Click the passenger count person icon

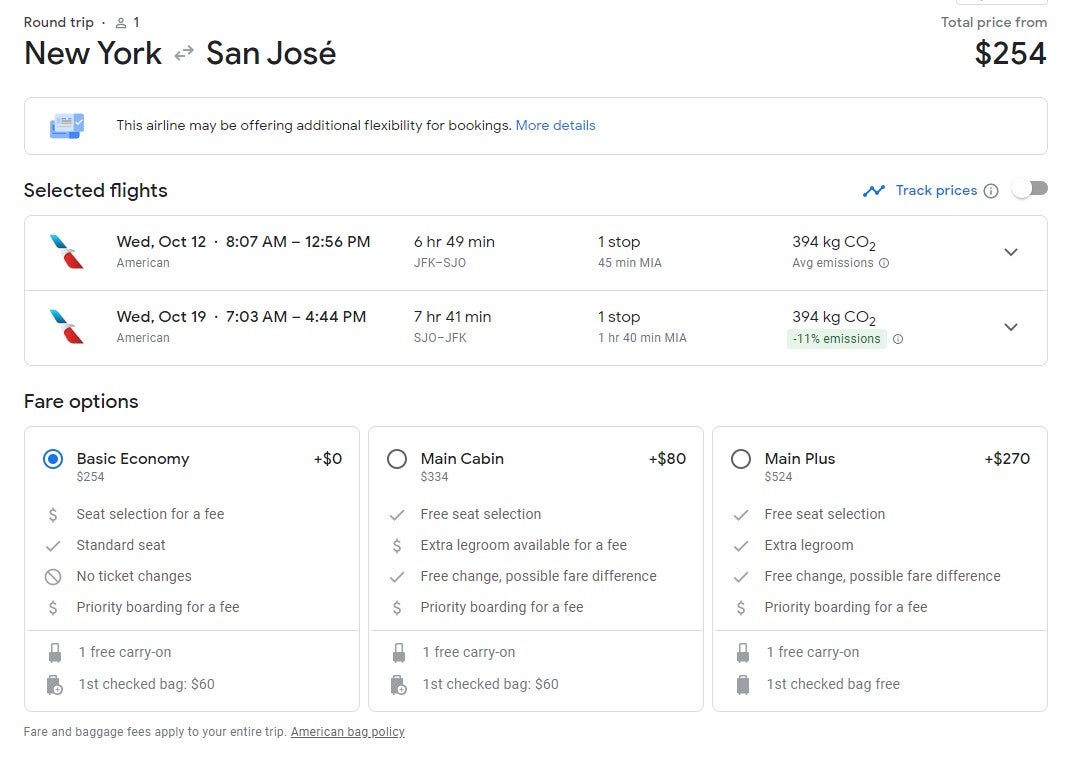[x=121, y=23]
